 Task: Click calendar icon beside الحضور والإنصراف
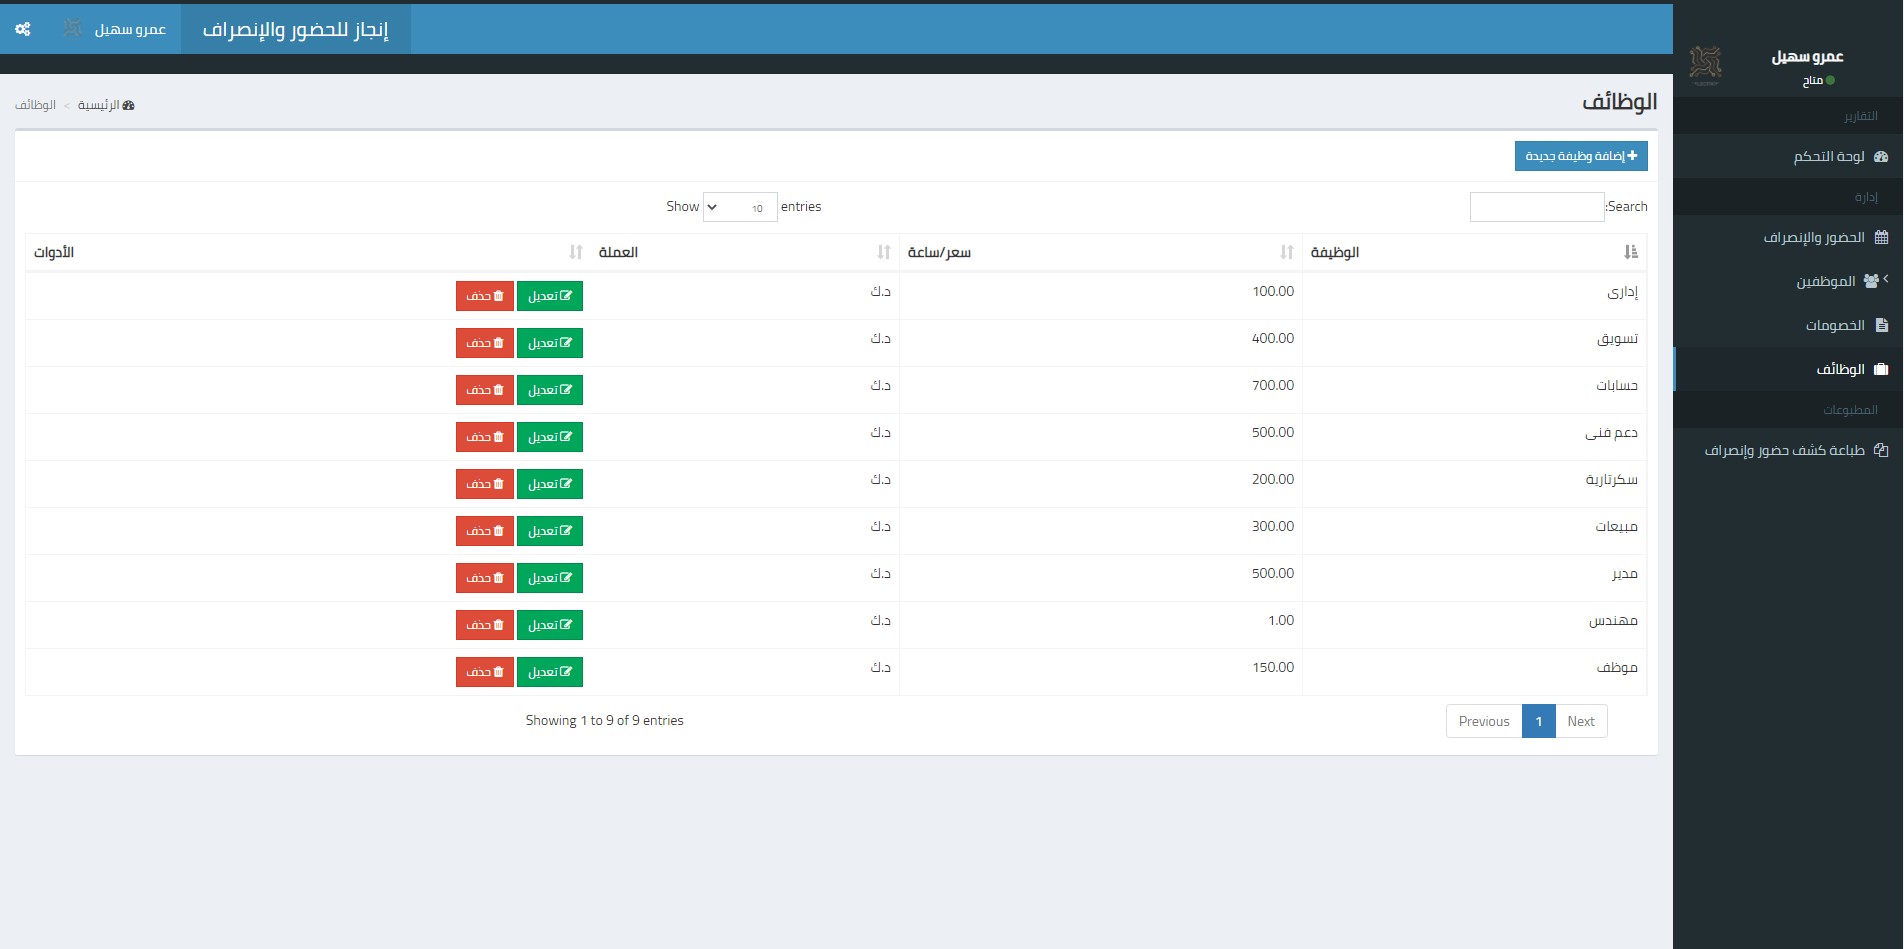tap(1881, 237)
